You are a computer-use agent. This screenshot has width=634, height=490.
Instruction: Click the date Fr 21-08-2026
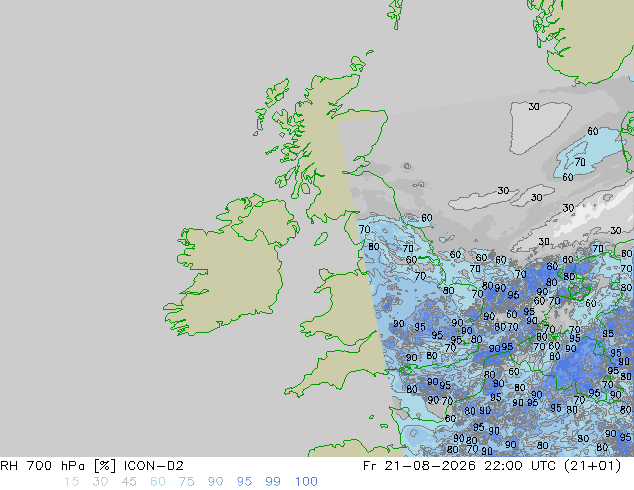419,466
